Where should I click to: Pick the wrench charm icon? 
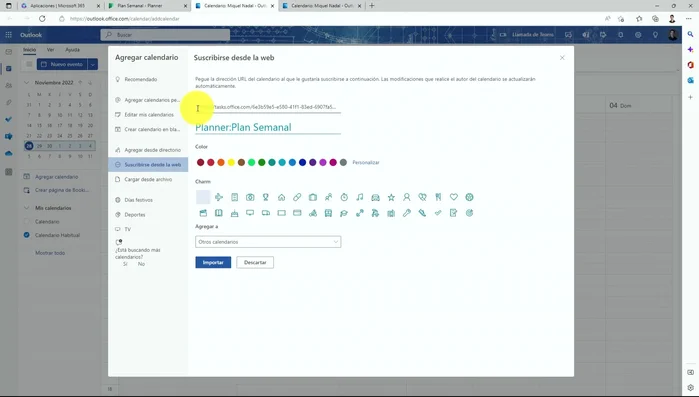coord(407,213)
